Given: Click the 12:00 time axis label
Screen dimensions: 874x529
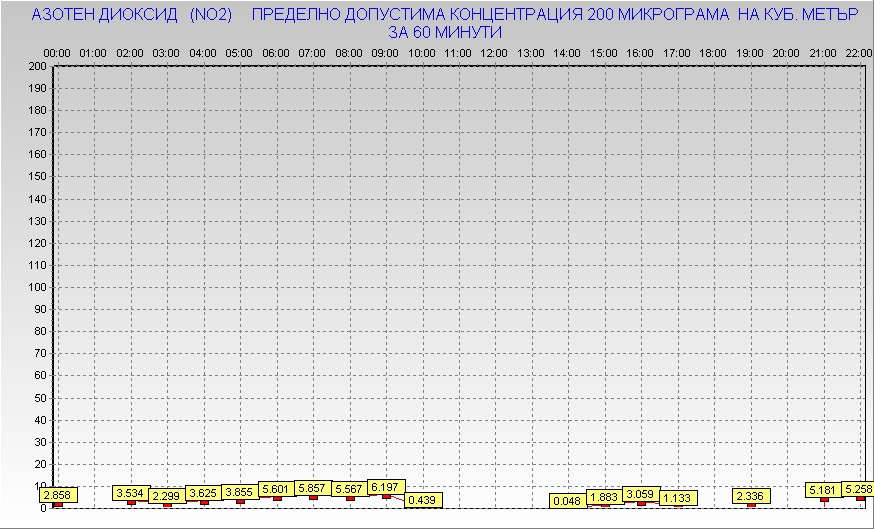Looking at the screenshot, I should pyautogui.click(x=494, y=52).
